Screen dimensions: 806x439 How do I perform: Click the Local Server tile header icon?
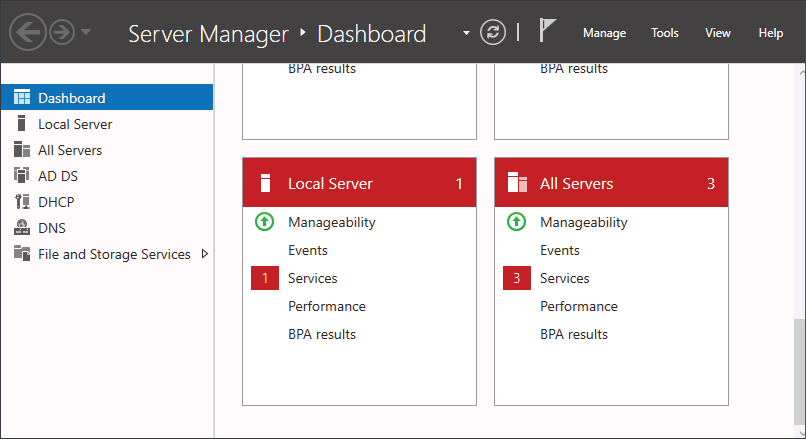[265, 183]
